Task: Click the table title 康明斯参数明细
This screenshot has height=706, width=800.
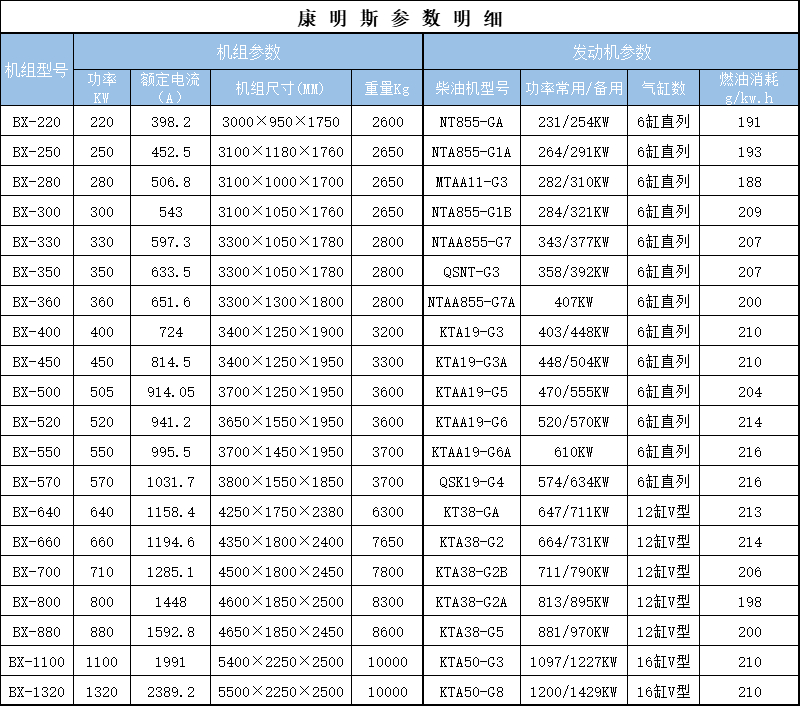Action: click(x=400, y=18)
